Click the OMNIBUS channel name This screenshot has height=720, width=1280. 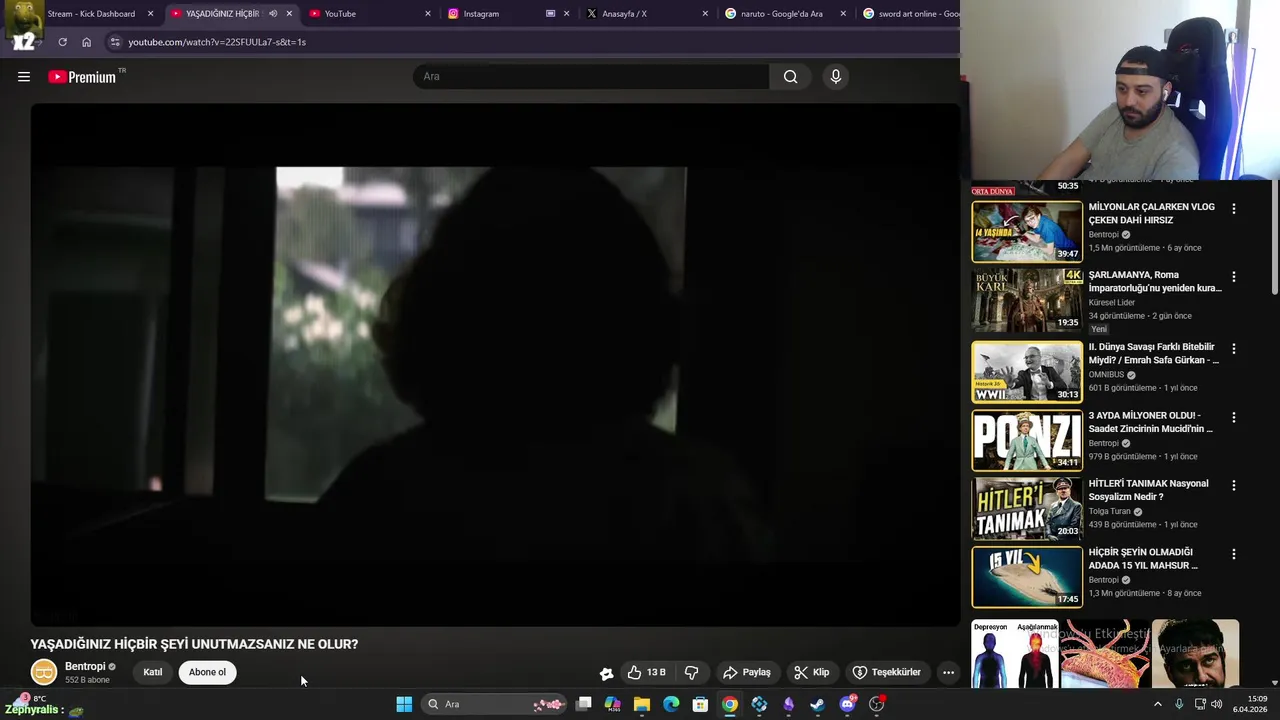(1106, 375)
